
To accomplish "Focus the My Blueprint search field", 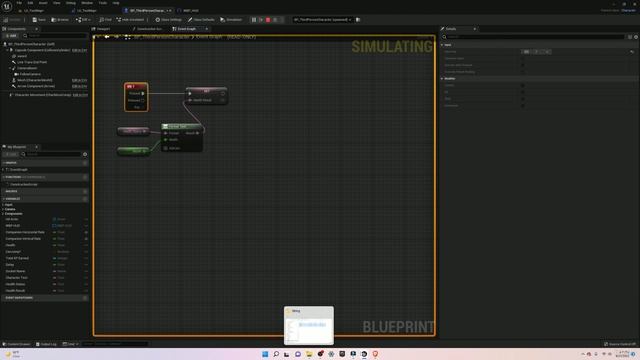I will point(51,154).
